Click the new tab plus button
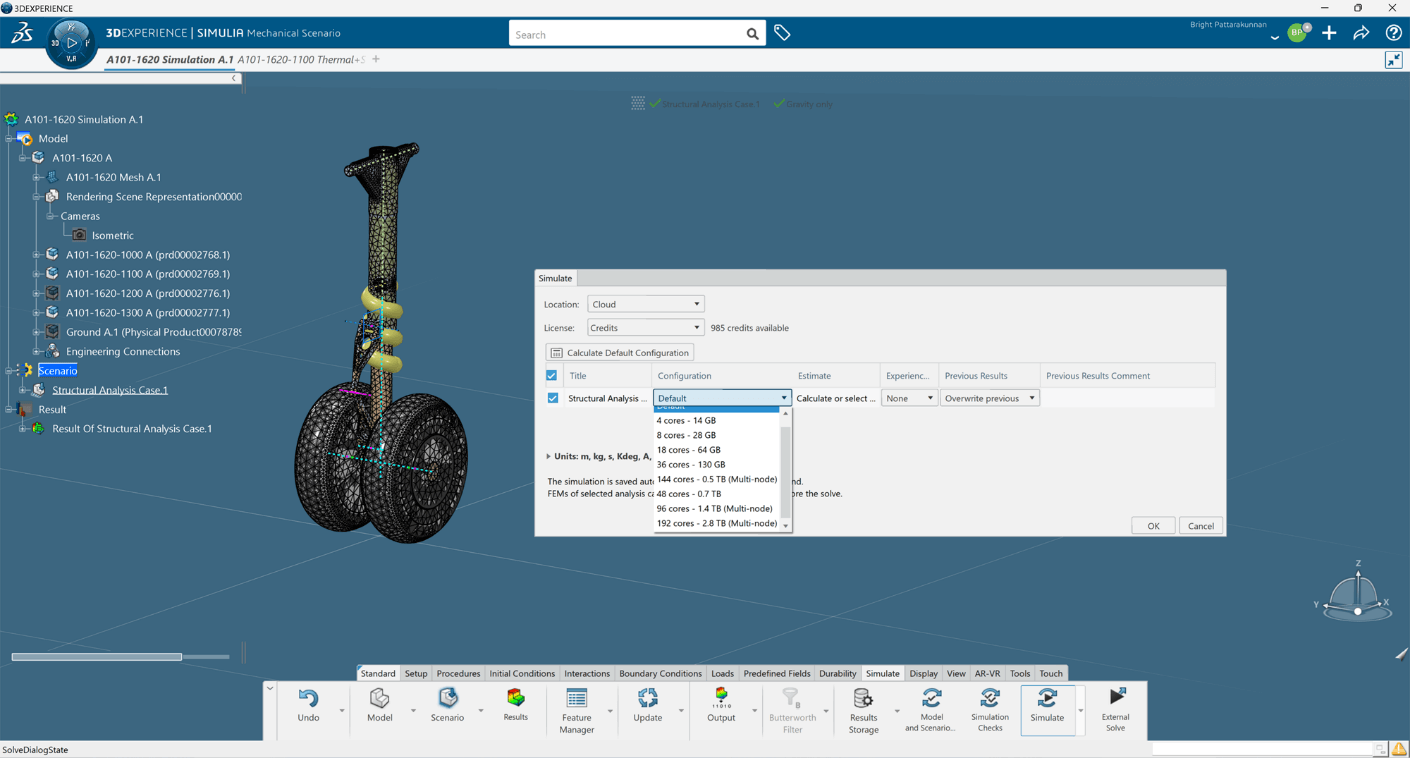 [x=376, y=60]
